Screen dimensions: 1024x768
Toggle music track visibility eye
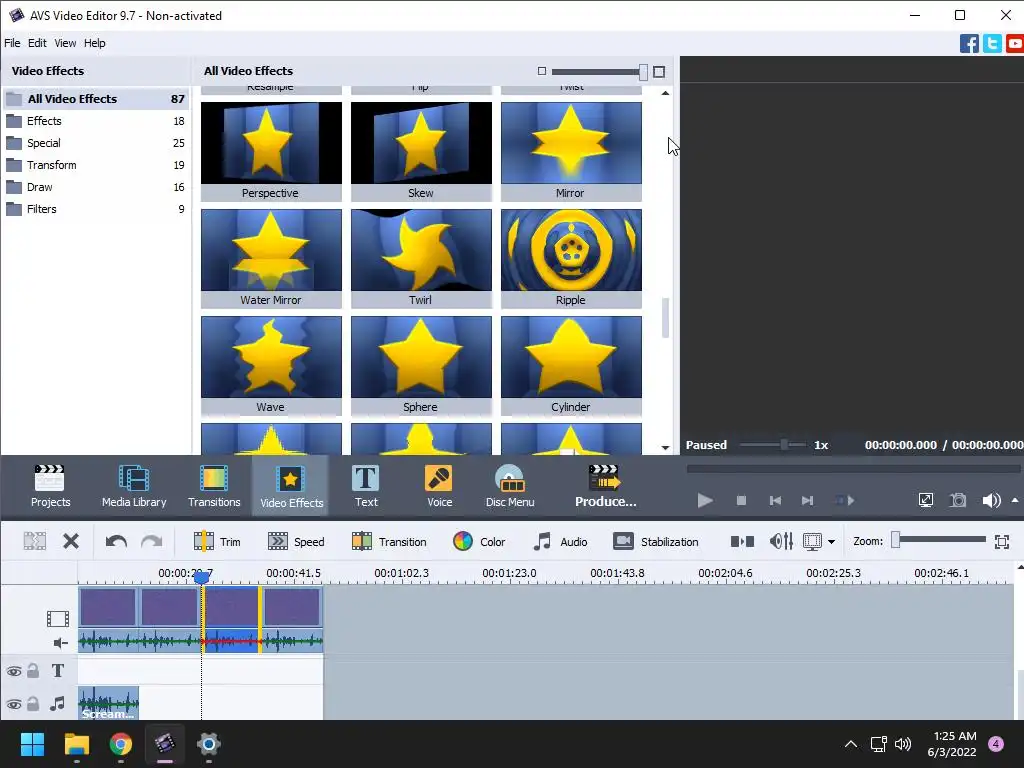pos(14,705)
